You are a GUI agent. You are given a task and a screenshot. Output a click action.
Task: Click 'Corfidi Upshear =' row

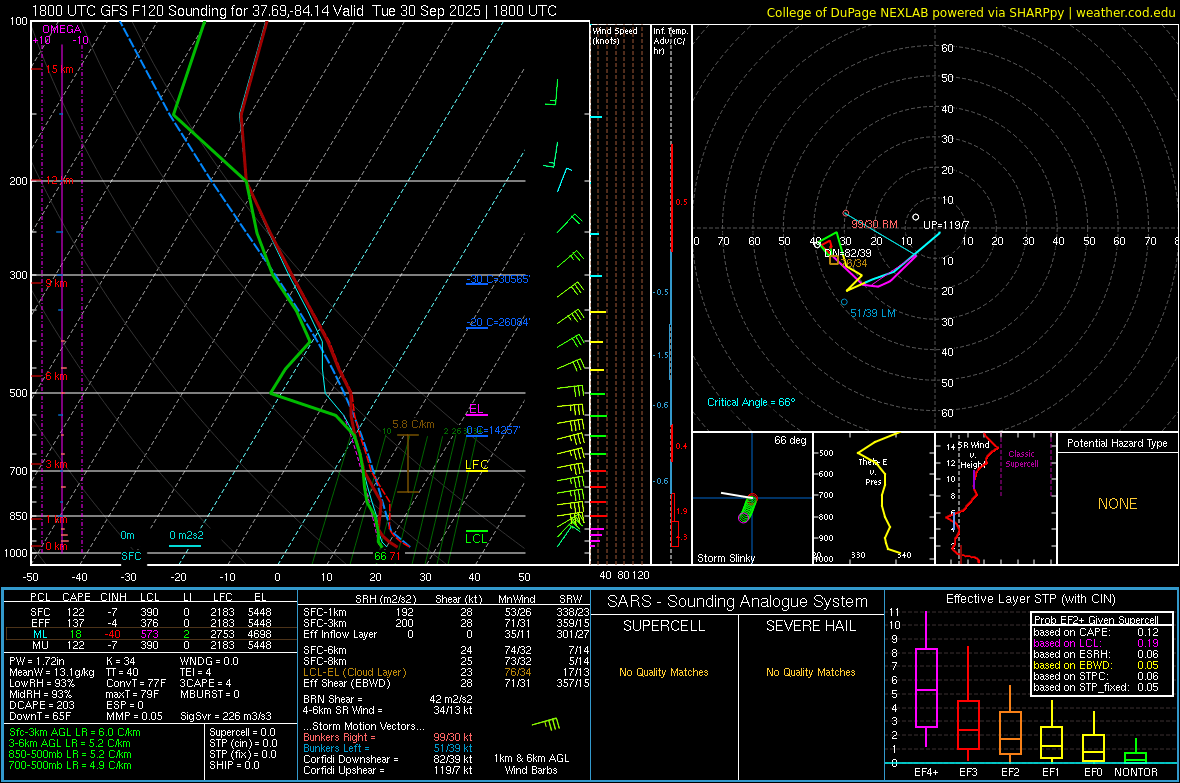(388, 769)
